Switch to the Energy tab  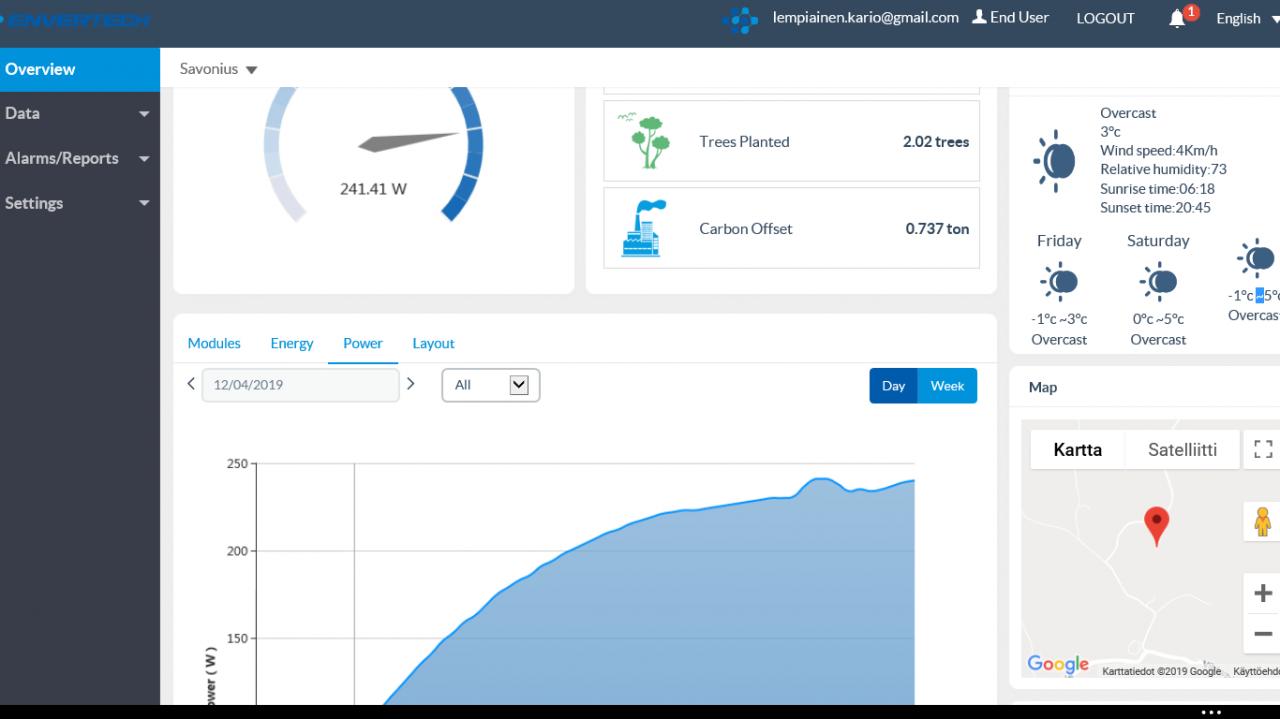(292, 343)
